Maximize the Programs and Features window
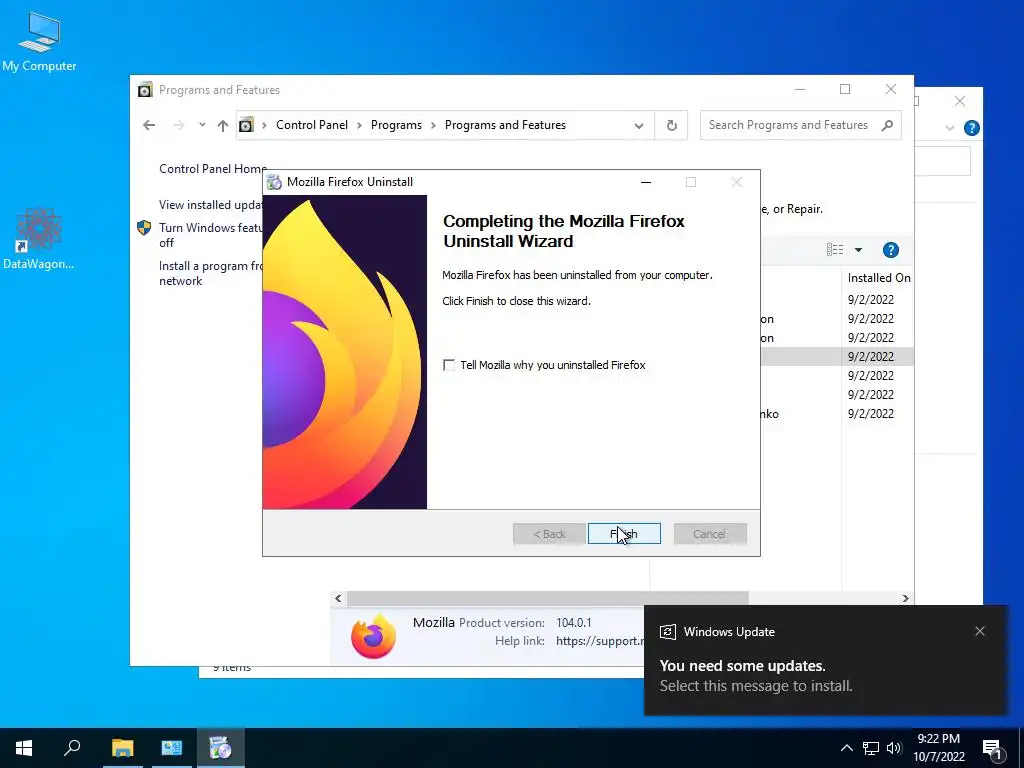The image size is (1024, 768). pyautogui.click(x=845, y=89)
